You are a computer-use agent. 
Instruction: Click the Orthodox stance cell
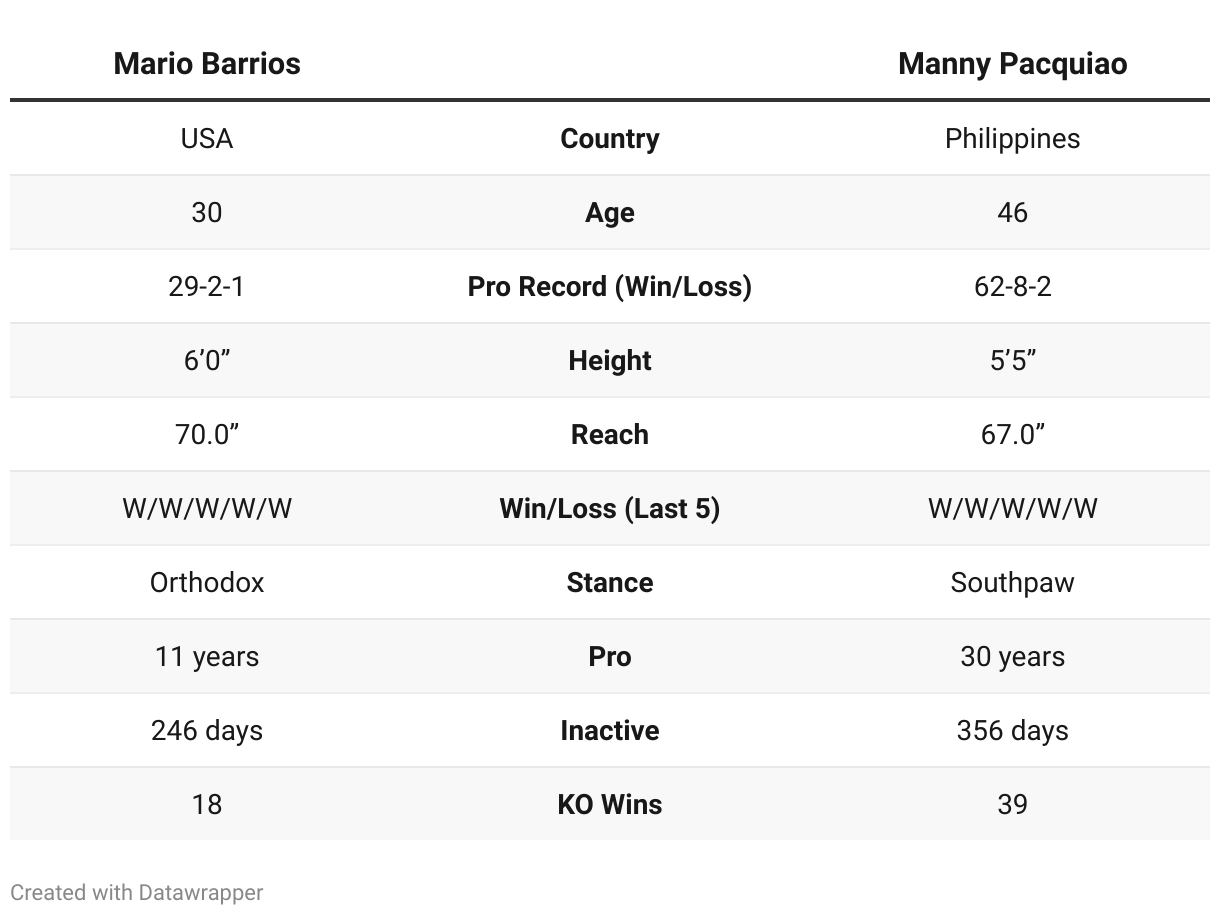point(207,582)
